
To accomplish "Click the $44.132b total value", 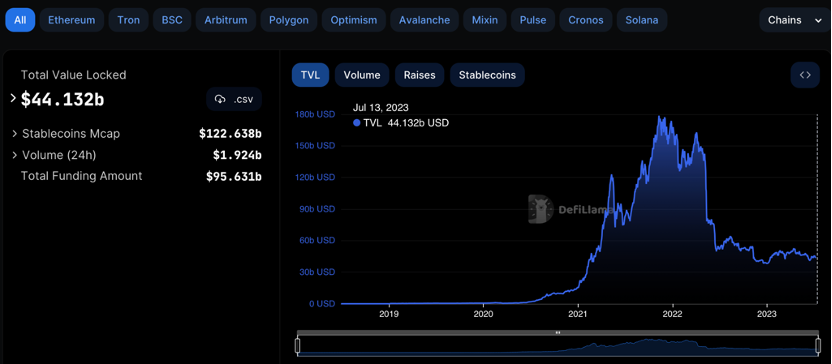I will [x=62, y=99].
